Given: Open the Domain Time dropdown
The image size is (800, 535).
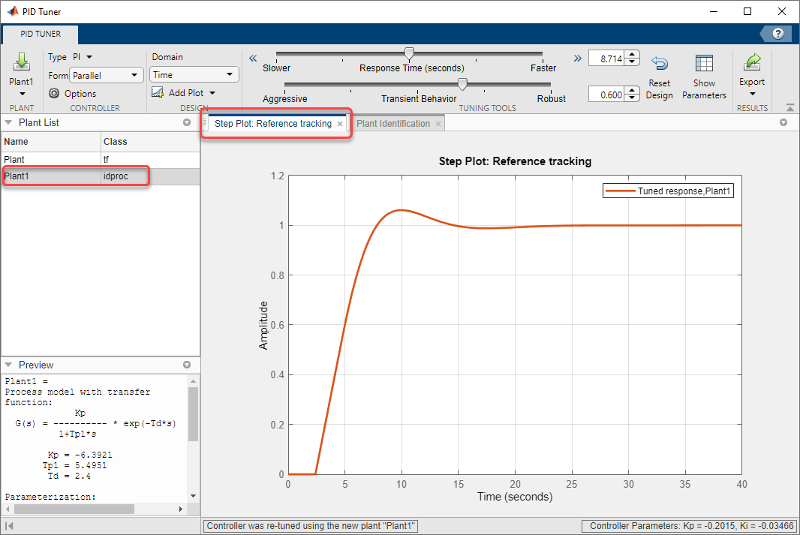Looking at the screenshot, I should (x=194, y=75).
